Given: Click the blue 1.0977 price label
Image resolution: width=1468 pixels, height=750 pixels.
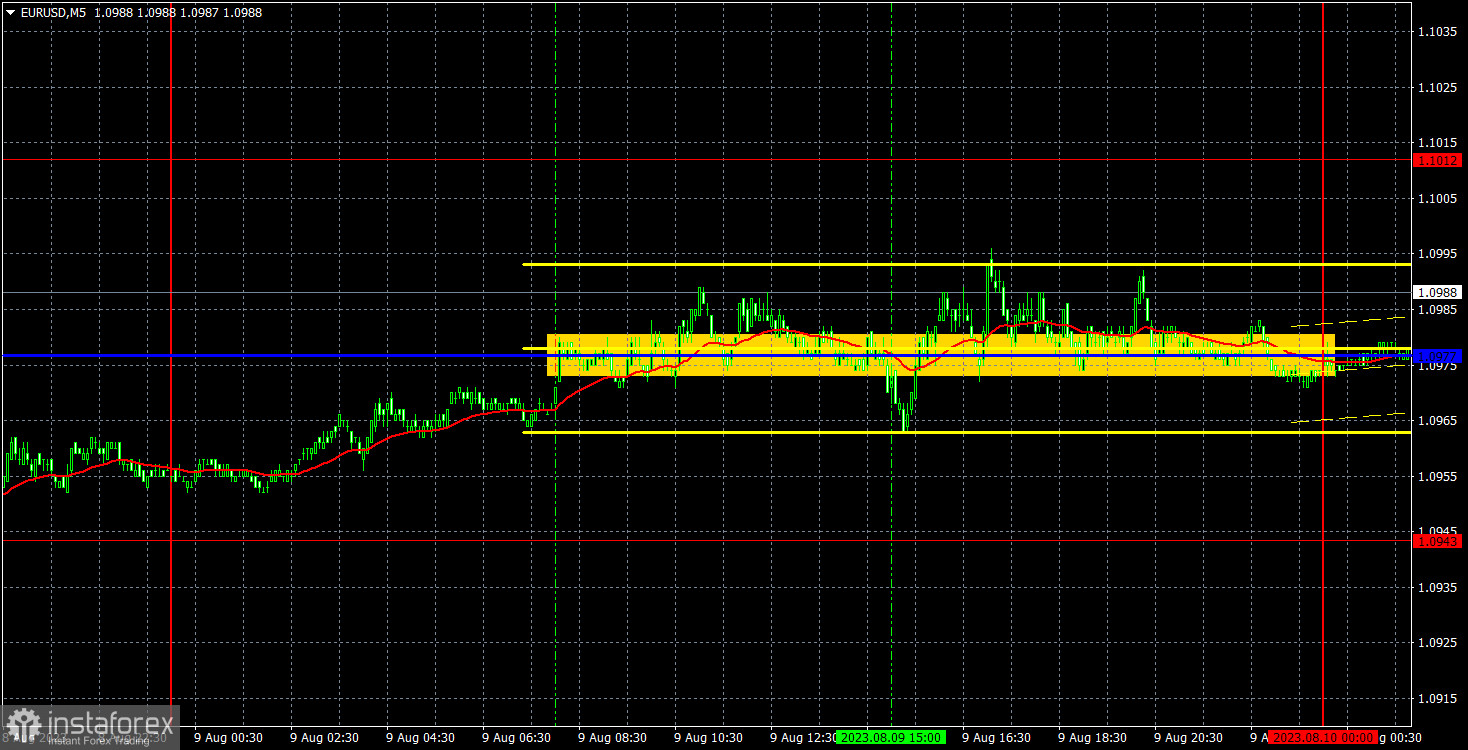Looking at the screenshot, I should 1438,356.
